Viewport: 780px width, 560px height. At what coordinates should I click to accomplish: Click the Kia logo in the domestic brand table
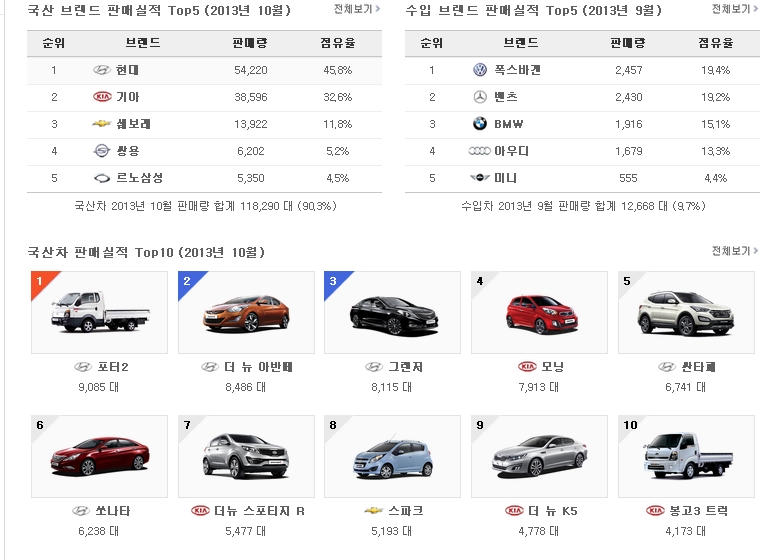(x=101, y=97)
